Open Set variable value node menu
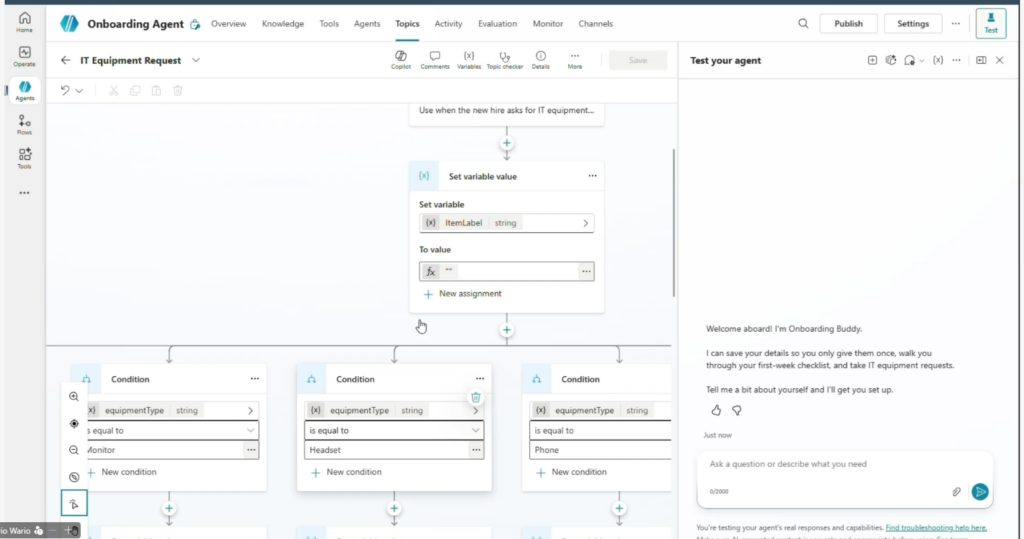The width and height of the screenshot is (1024, 539). pyautogui.click(x=592, y=176)
